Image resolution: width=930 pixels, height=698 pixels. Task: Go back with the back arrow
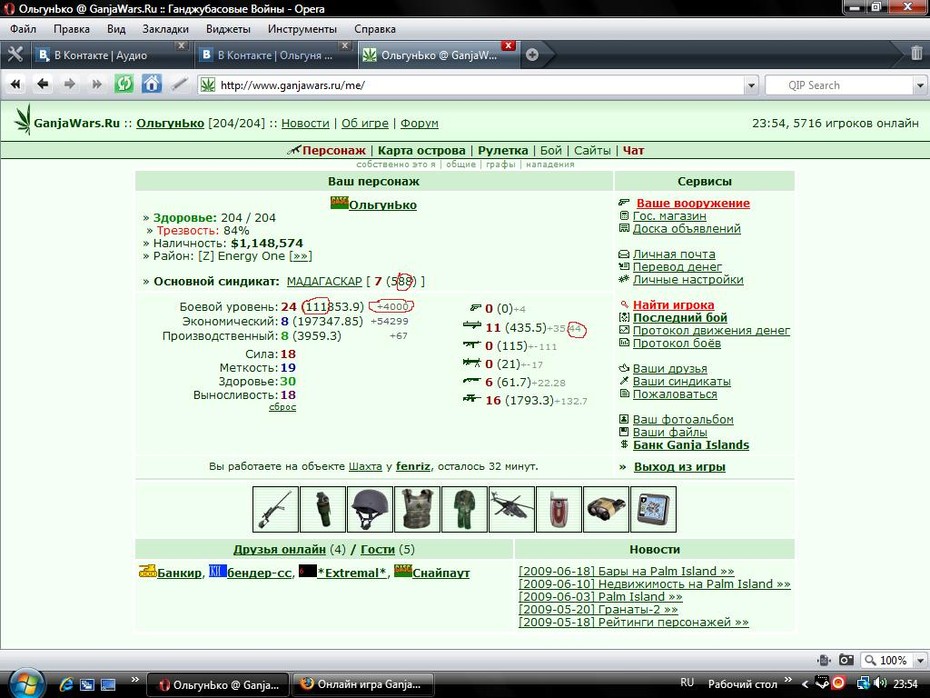(42, 84)
